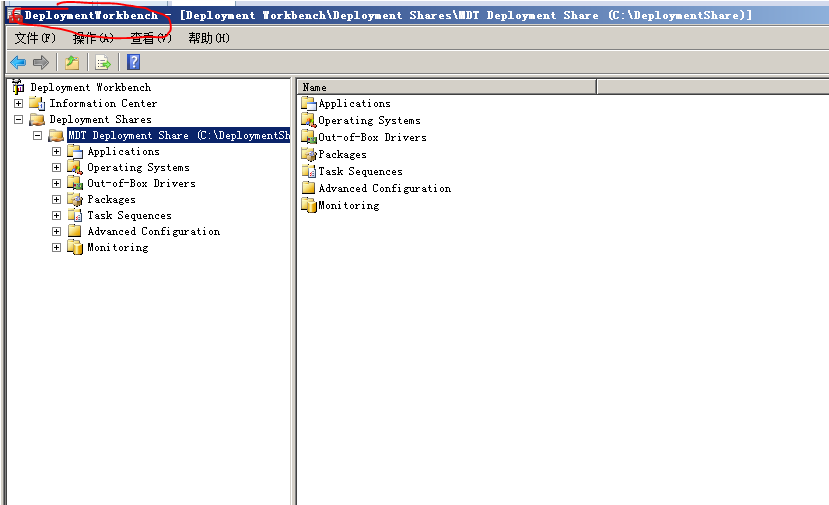Open the 操作(A) menu
Screen dimensions: 829x505
[x=93, y=38]
